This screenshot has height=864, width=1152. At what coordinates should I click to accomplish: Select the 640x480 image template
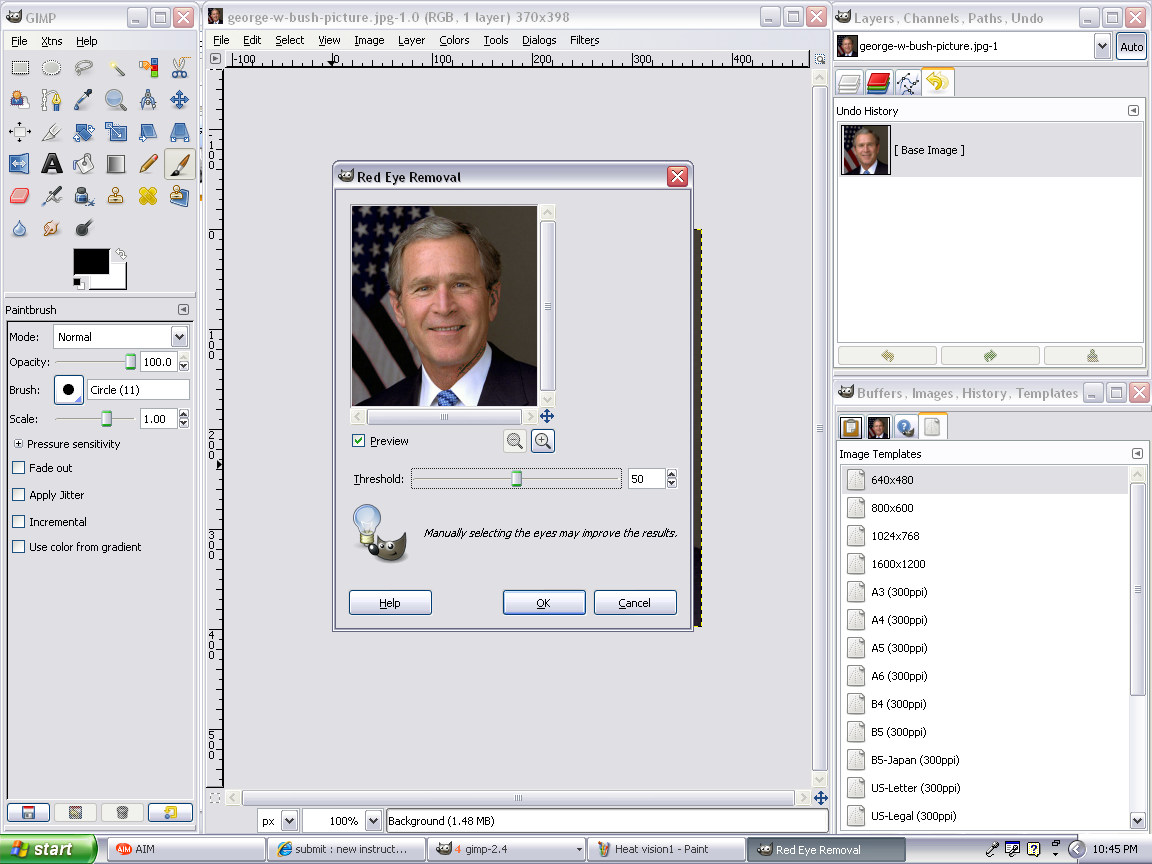[x=984, y=480]
